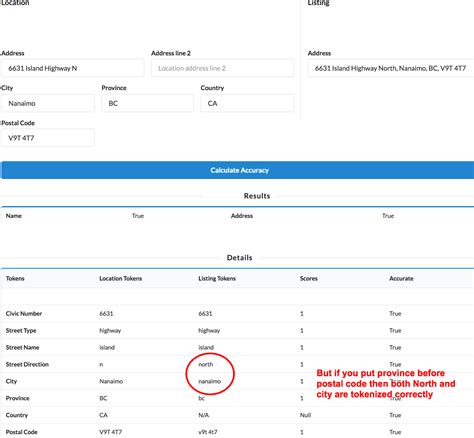This screenshot has height=438, width=474.
Task: Click the Details section heading
Action: 239,258
